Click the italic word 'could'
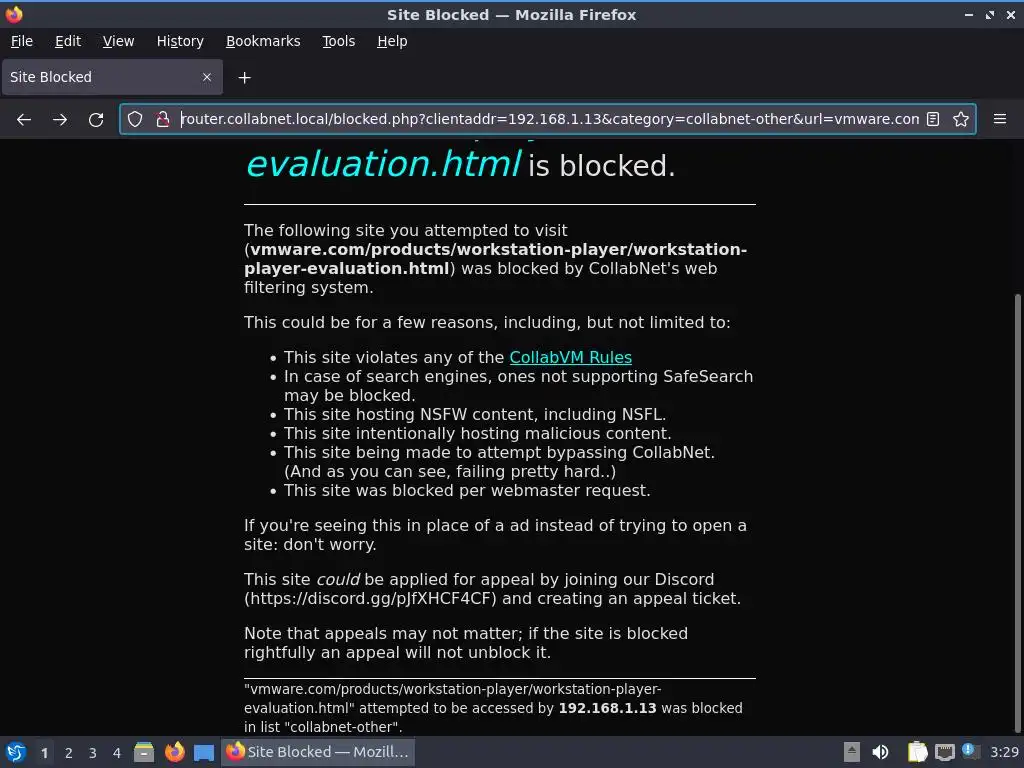This screenshot has height=768, width=1024. tap(338, 579)
